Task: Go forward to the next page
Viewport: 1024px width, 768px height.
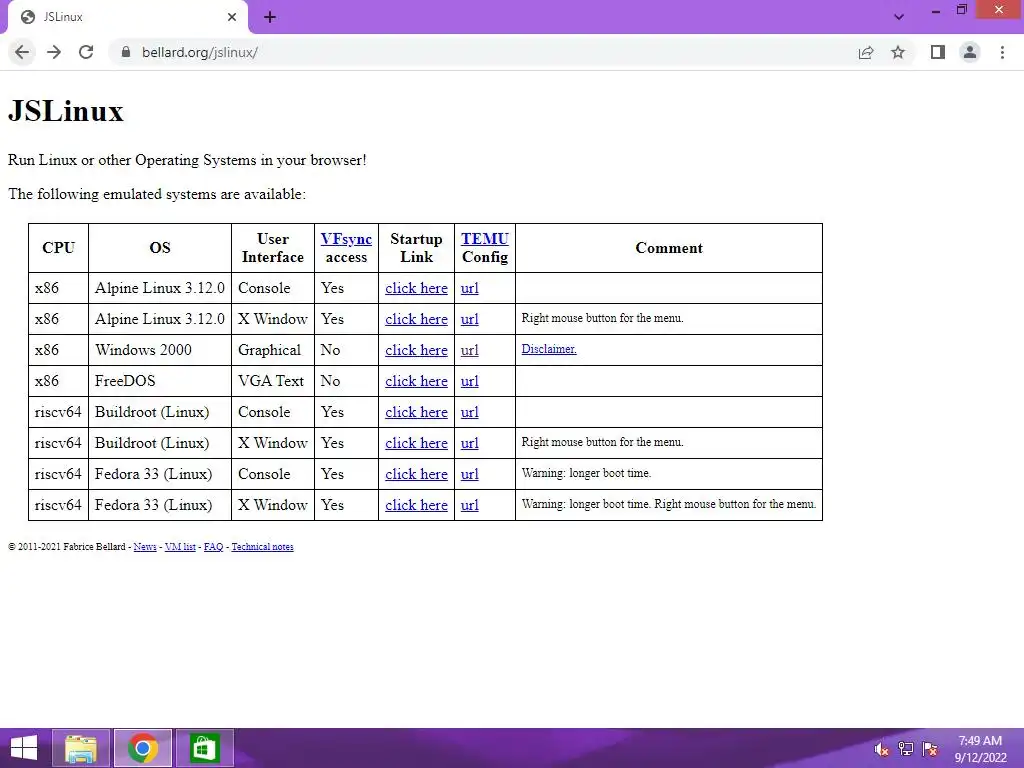Action: (x=54, y=52)
